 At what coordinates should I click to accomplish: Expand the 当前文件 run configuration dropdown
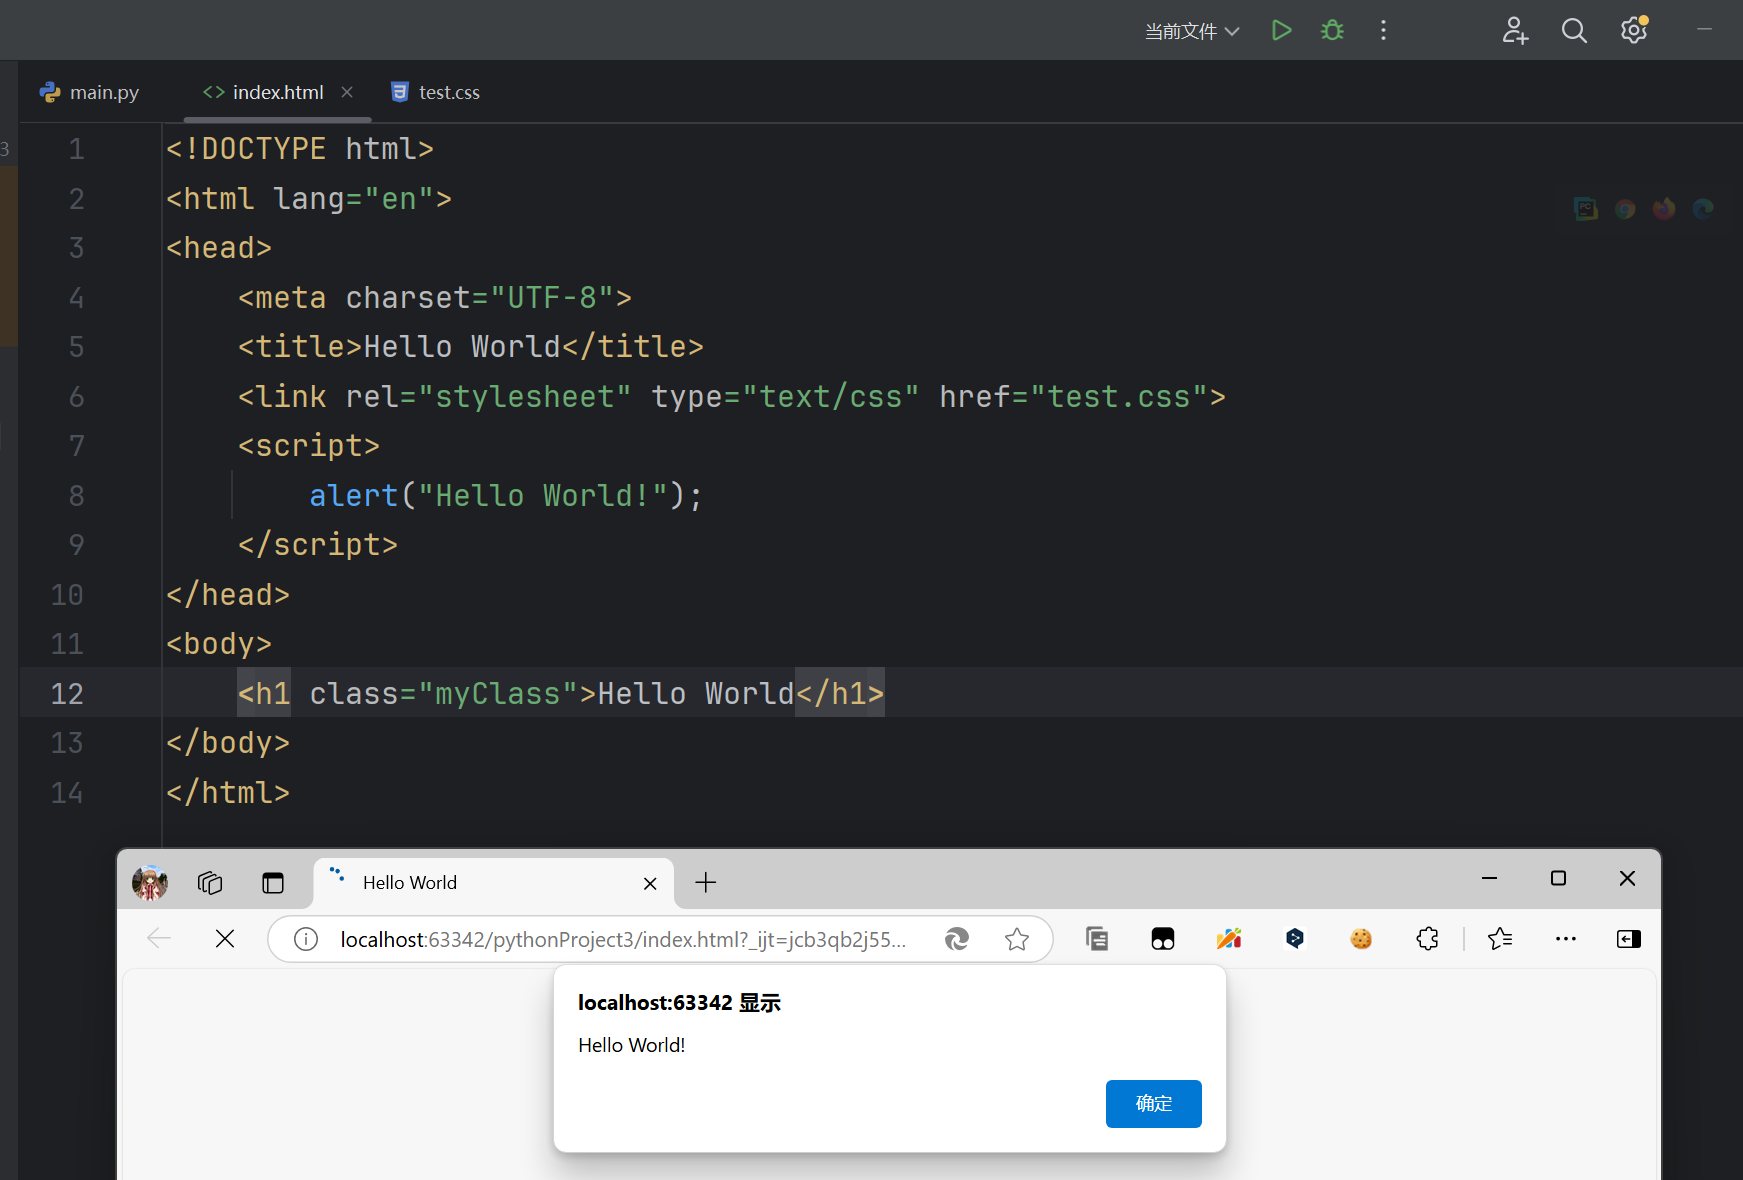1192,32
